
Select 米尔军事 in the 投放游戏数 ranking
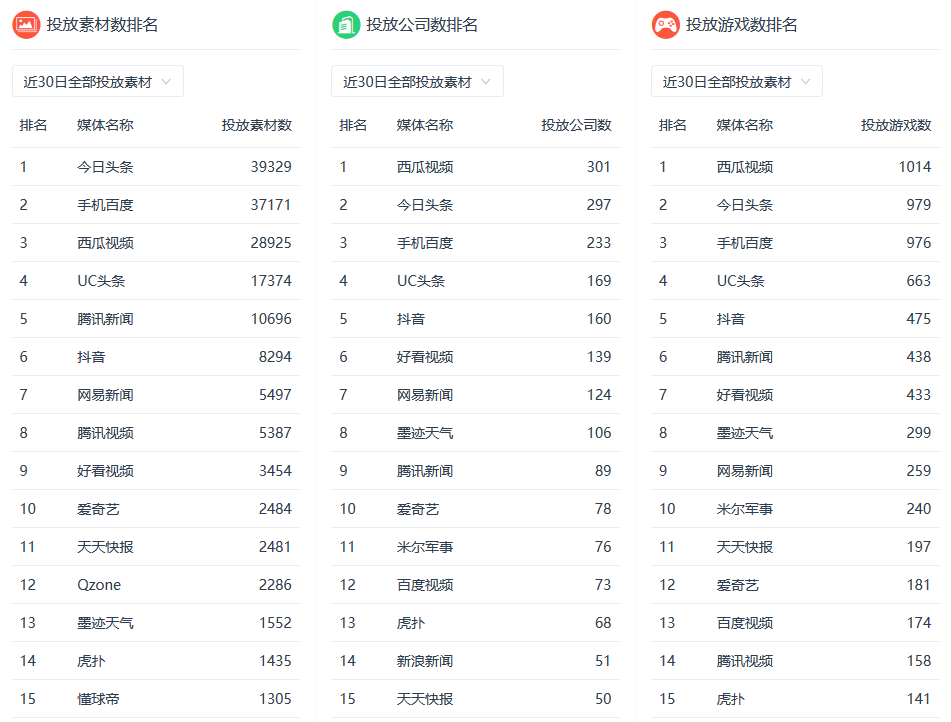tap(744, 509)
